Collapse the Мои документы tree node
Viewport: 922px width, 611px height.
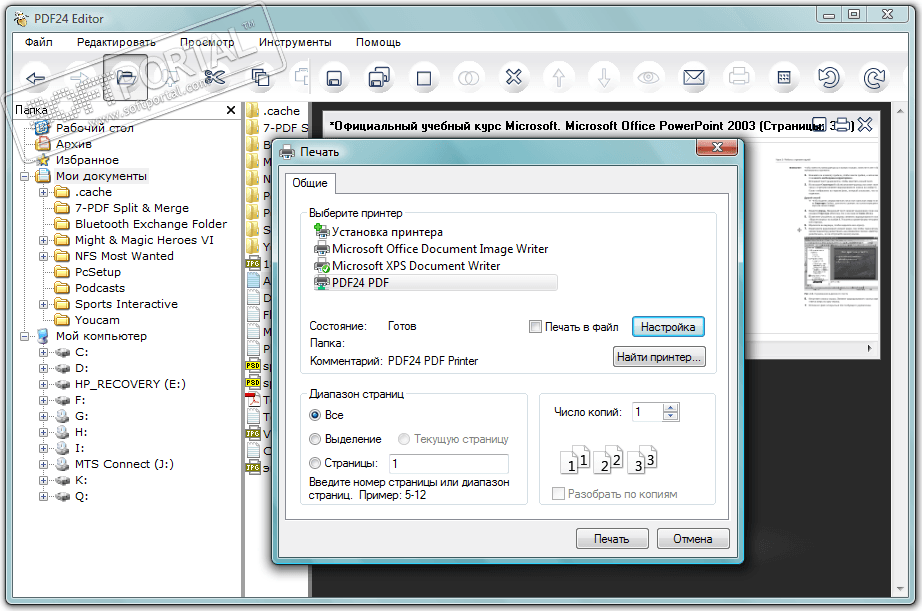pos(25,176)
